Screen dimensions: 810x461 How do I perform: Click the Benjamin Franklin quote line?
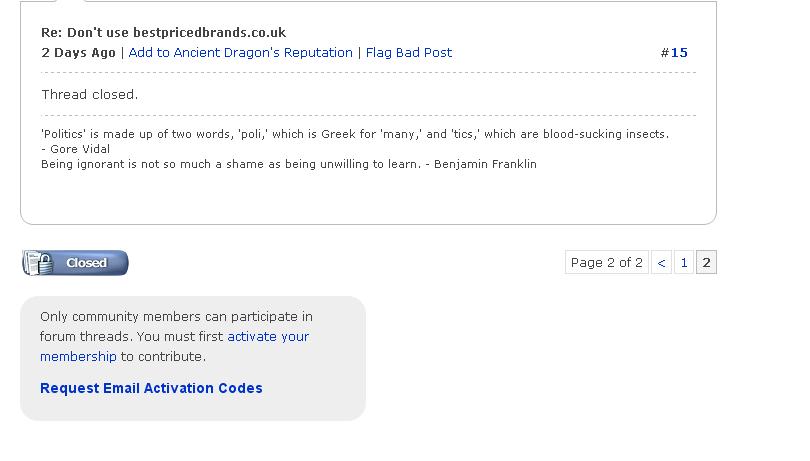point(289,164)
